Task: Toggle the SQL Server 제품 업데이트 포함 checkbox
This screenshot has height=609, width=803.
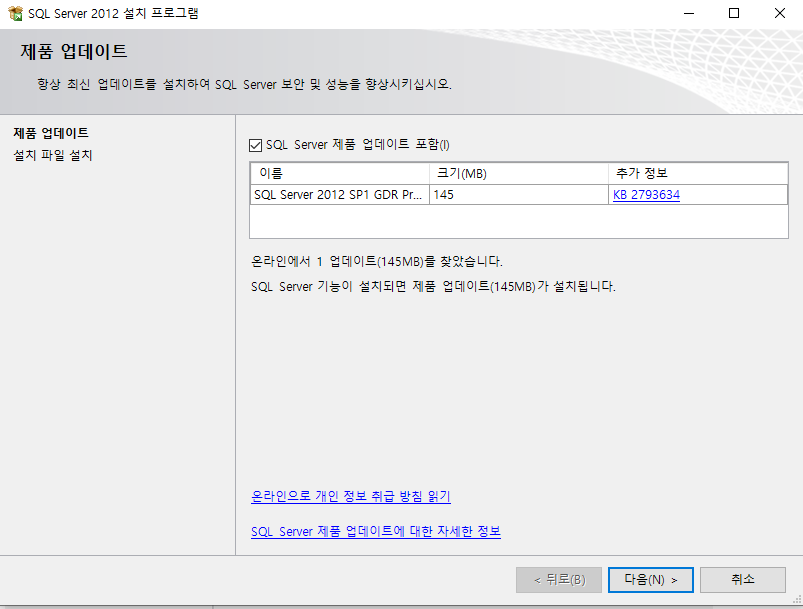Action: coord(256,145)
